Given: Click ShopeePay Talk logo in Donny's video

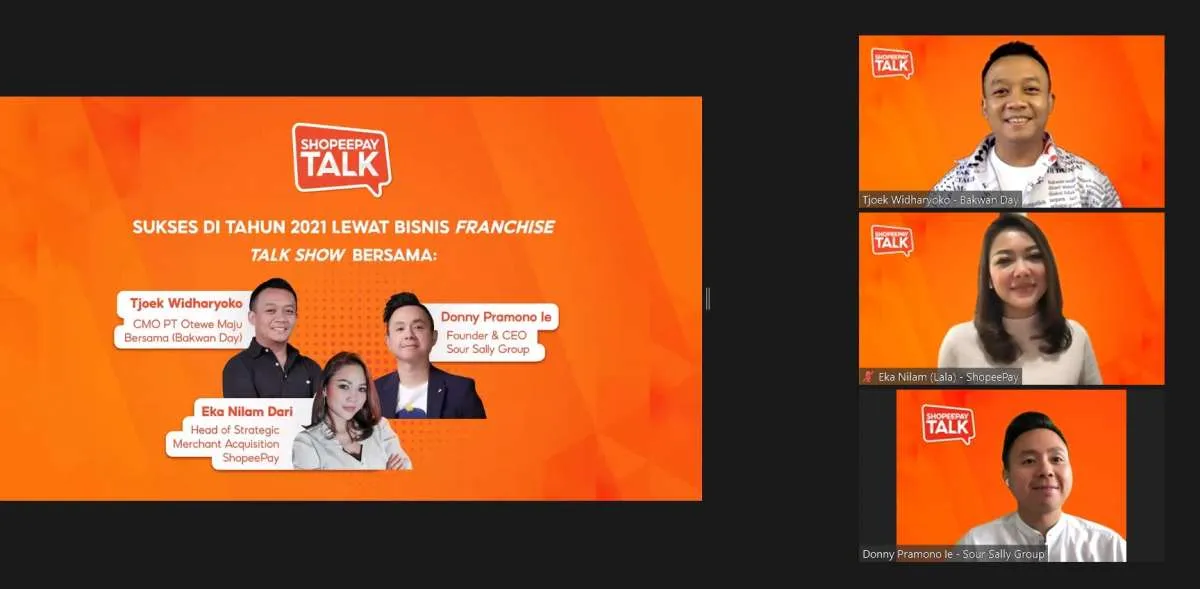Looking at the screenshot, I should pos(947,424).
